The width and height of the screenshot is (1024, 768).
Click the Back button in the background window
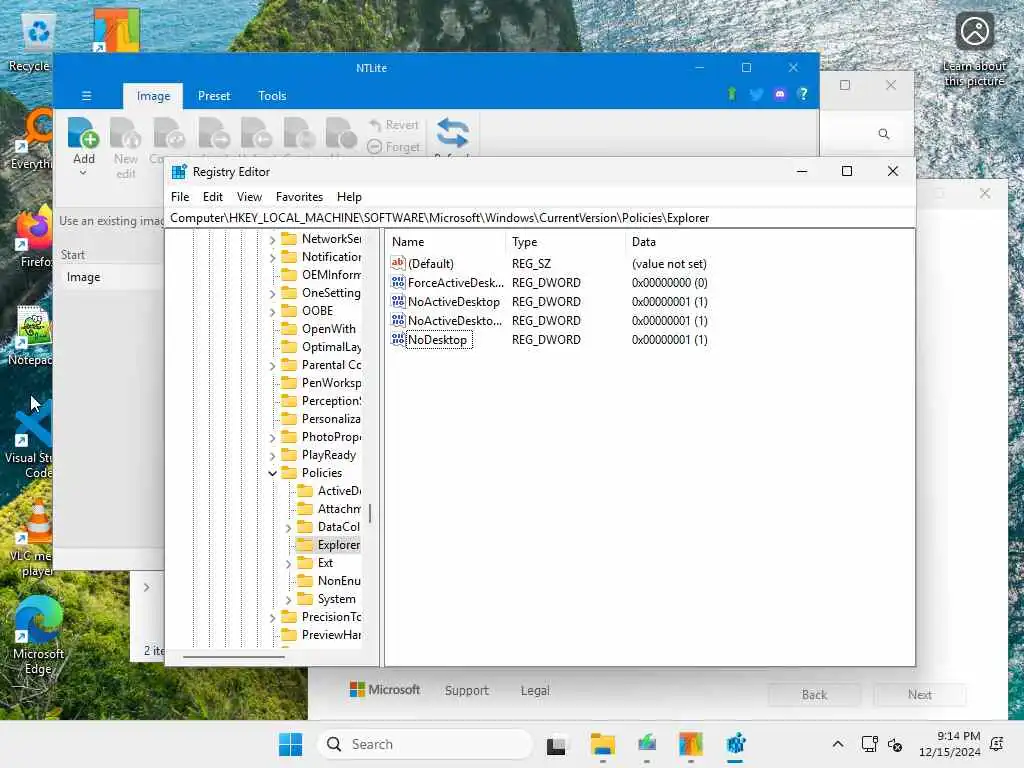[x=814, y=695]
